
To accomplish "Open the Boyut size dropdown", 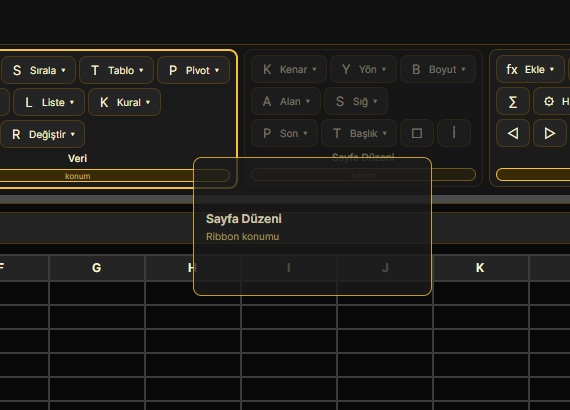I will tap(438, 69).
